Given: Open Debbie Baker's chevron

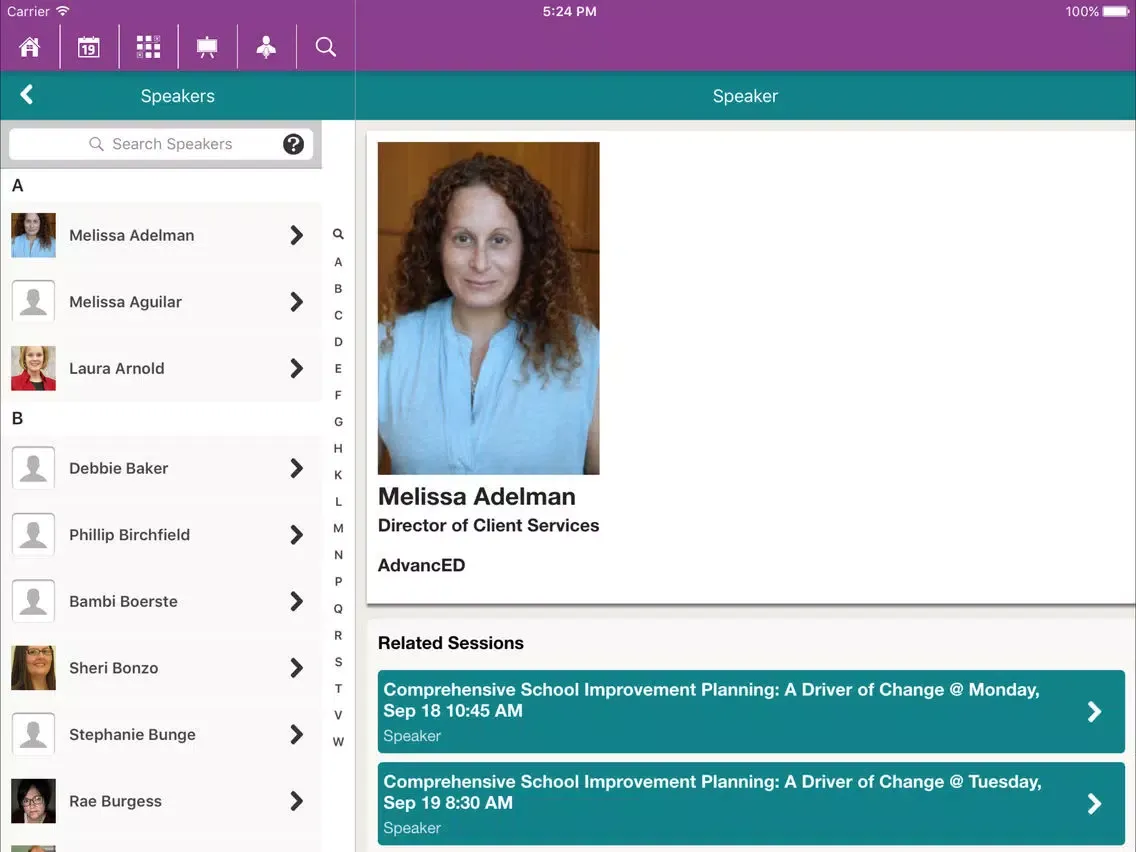Looking at the screenshot, I should click(296, 468).
